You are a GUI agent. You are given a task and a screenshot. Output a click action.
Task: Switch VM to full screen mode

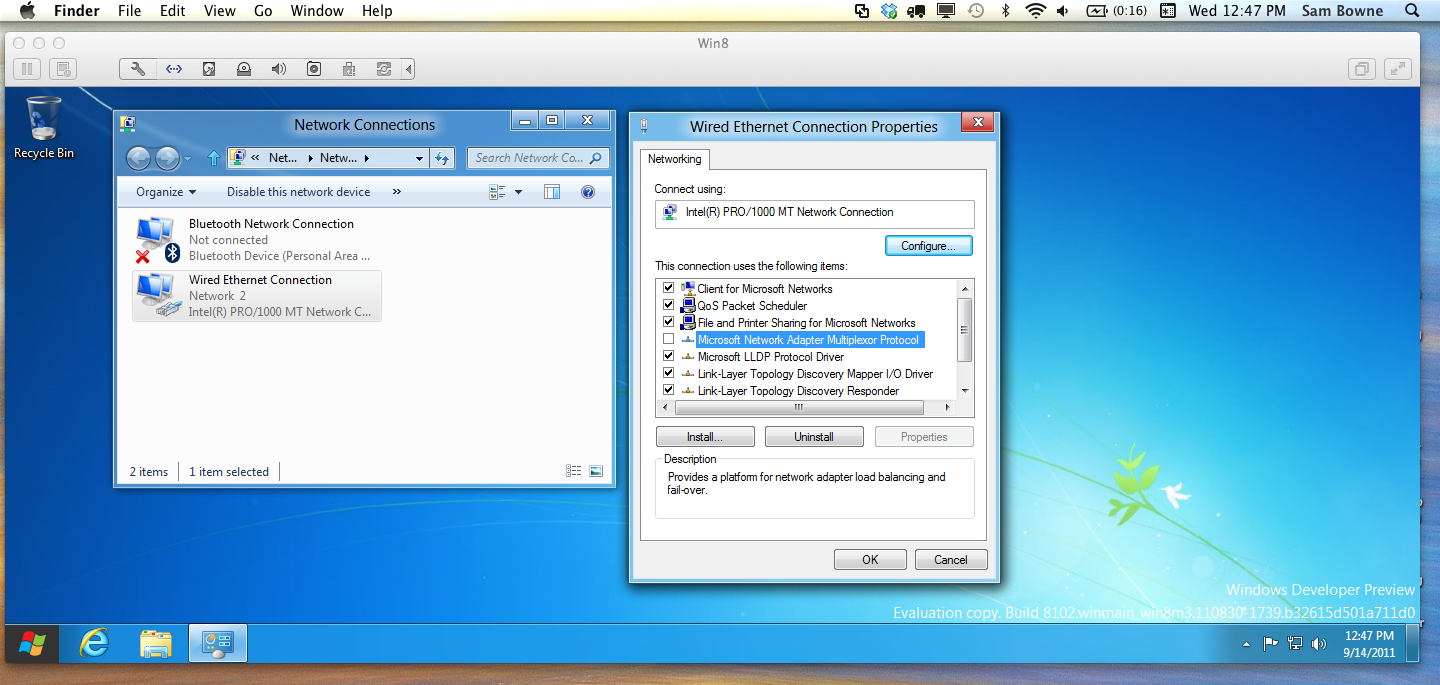[1397, 69]
